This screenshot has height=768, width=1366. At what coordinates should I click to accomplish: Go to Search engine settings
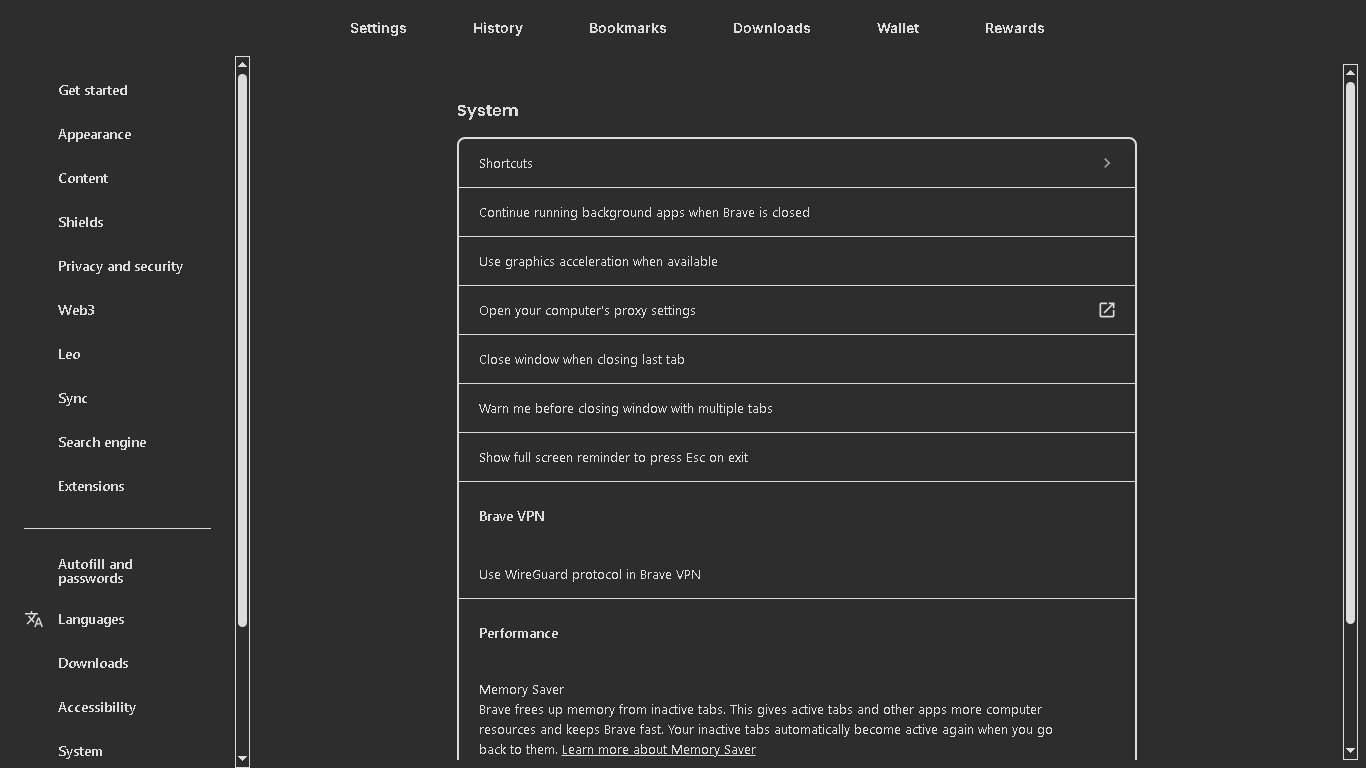click(x=102, y=442)
